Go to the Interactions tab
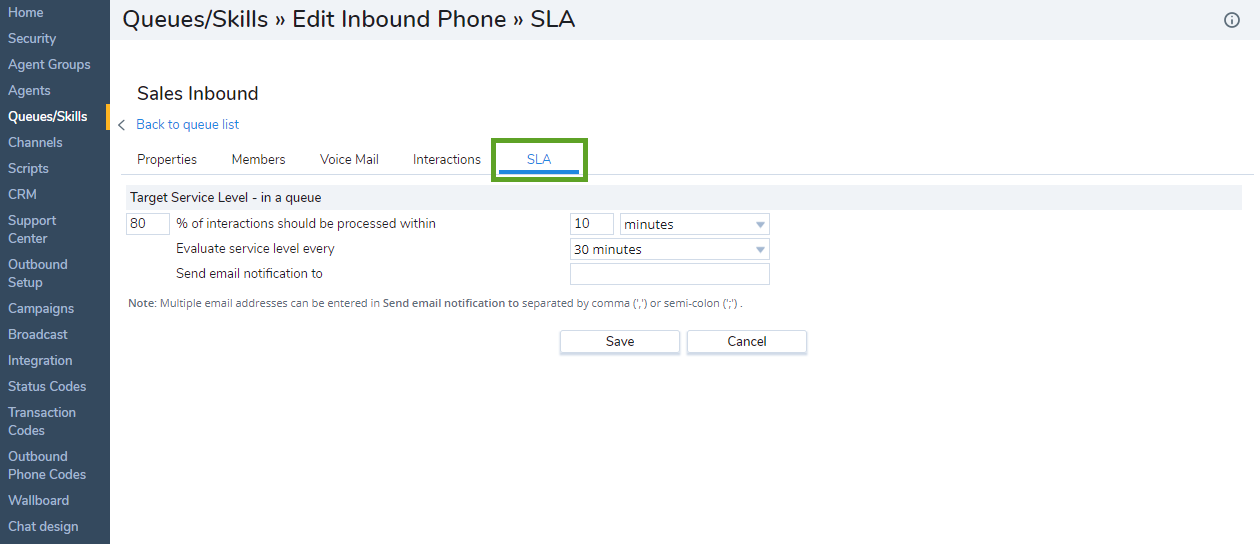This screenshot has height=544, width=1260. coord(447,159)
